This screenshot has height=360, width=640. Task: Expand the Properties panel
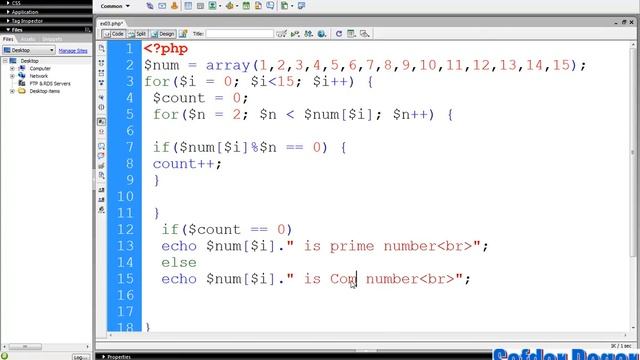[x=104, y=357]
